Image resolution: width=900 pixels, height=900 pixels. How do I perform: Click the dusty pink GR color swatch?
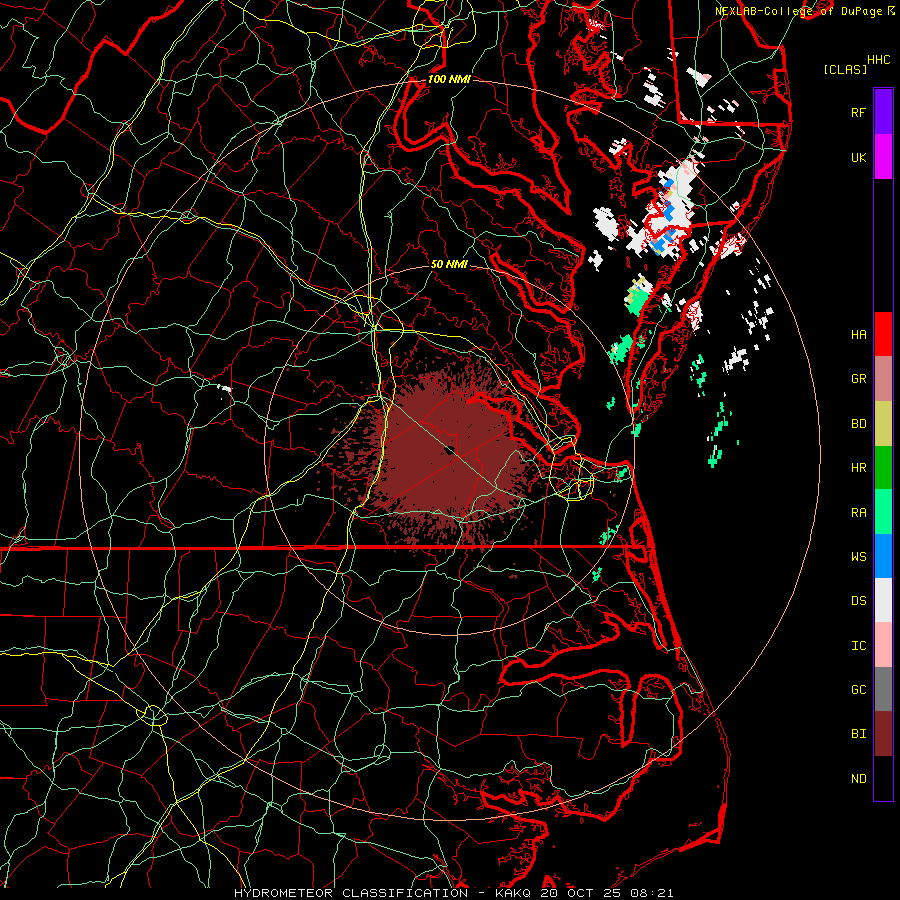pos(883,379)
